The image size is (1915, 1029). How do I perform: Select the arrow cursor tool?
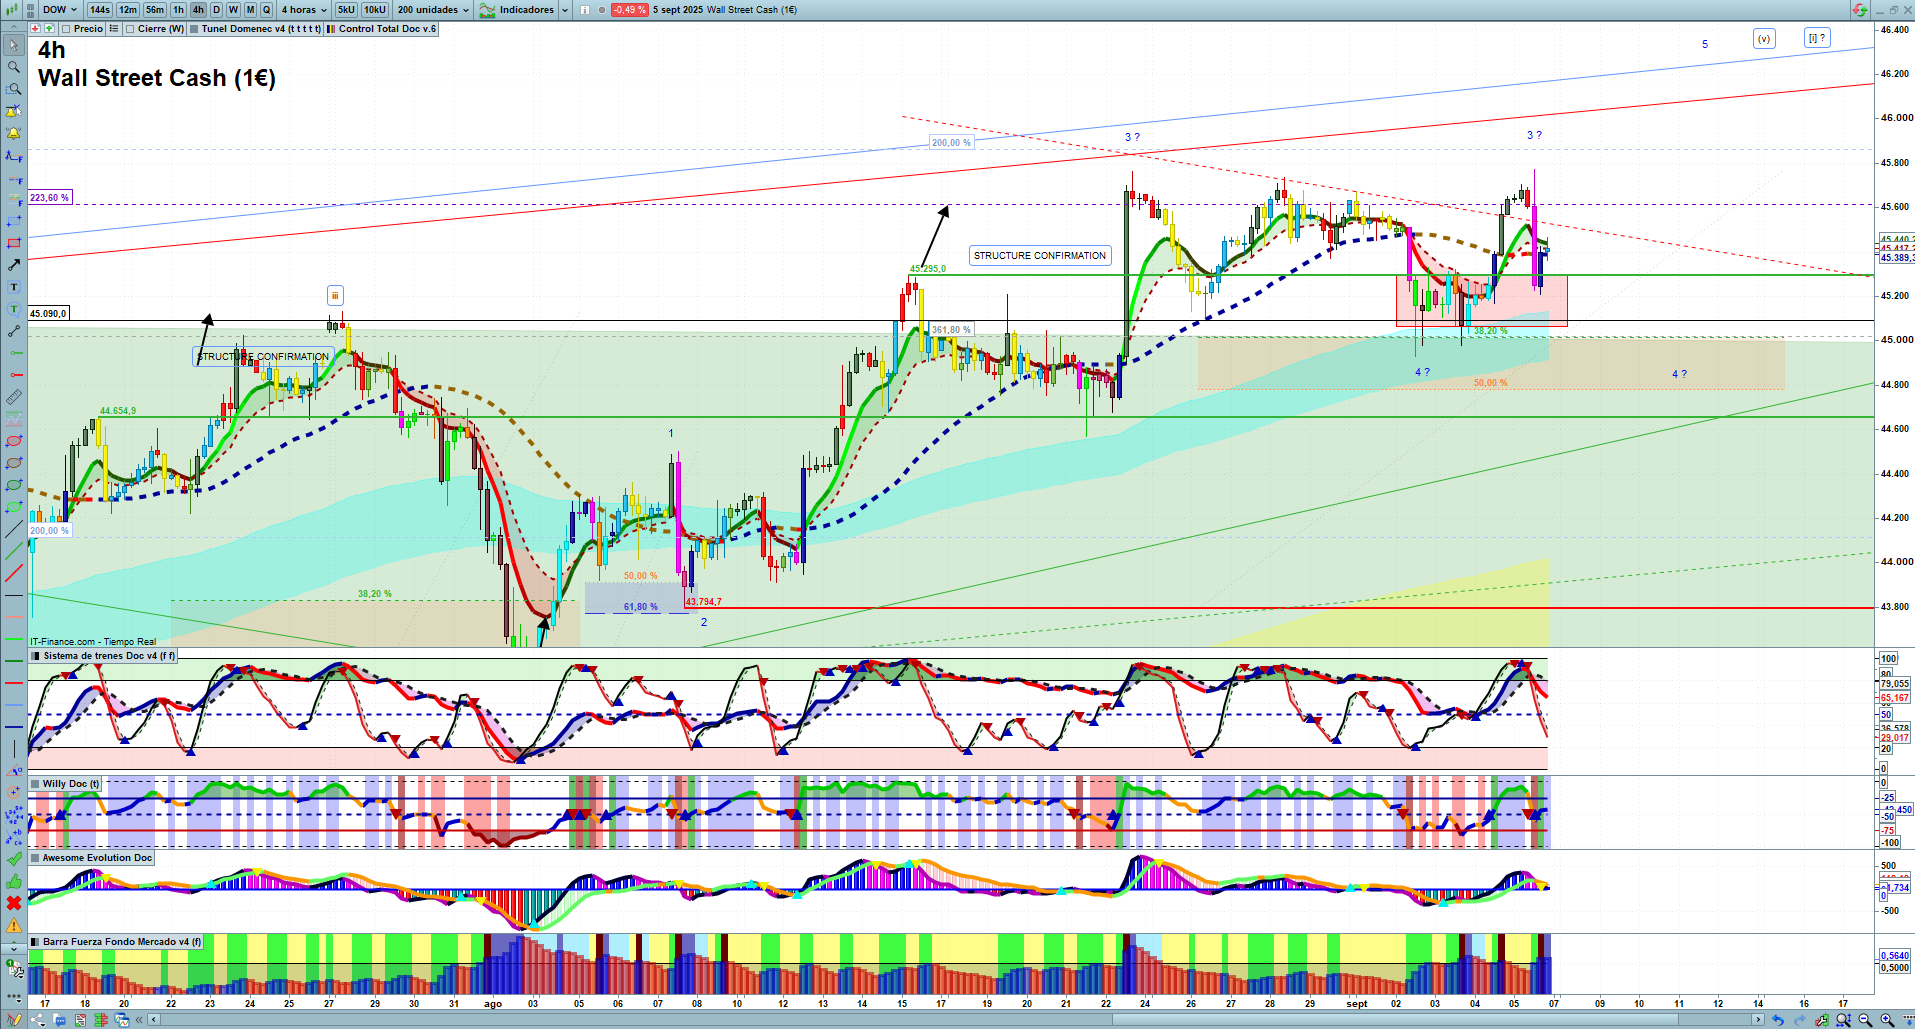(x=14, y=45)
